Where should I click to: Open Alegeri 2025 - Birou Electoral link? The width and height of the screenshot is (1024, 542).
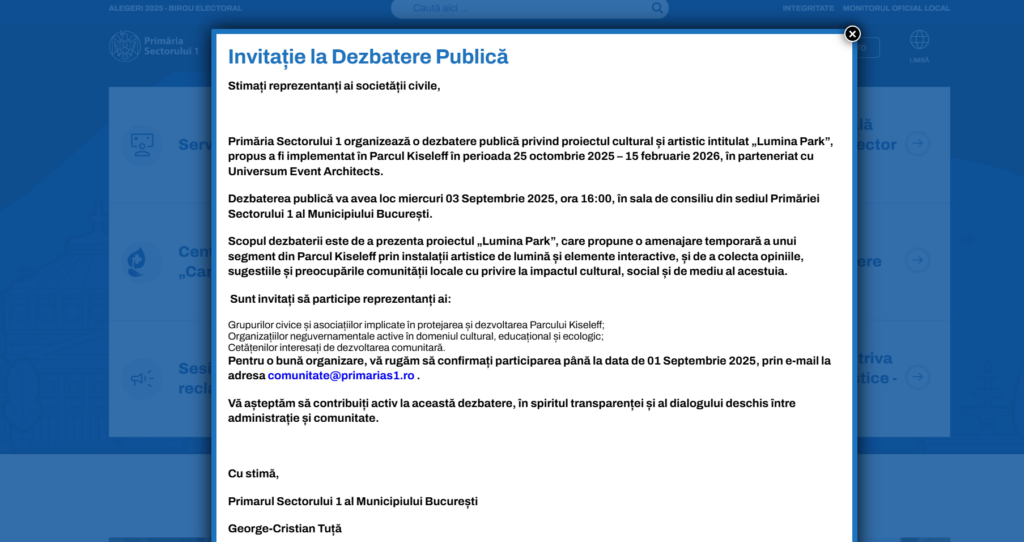point(175,8)
